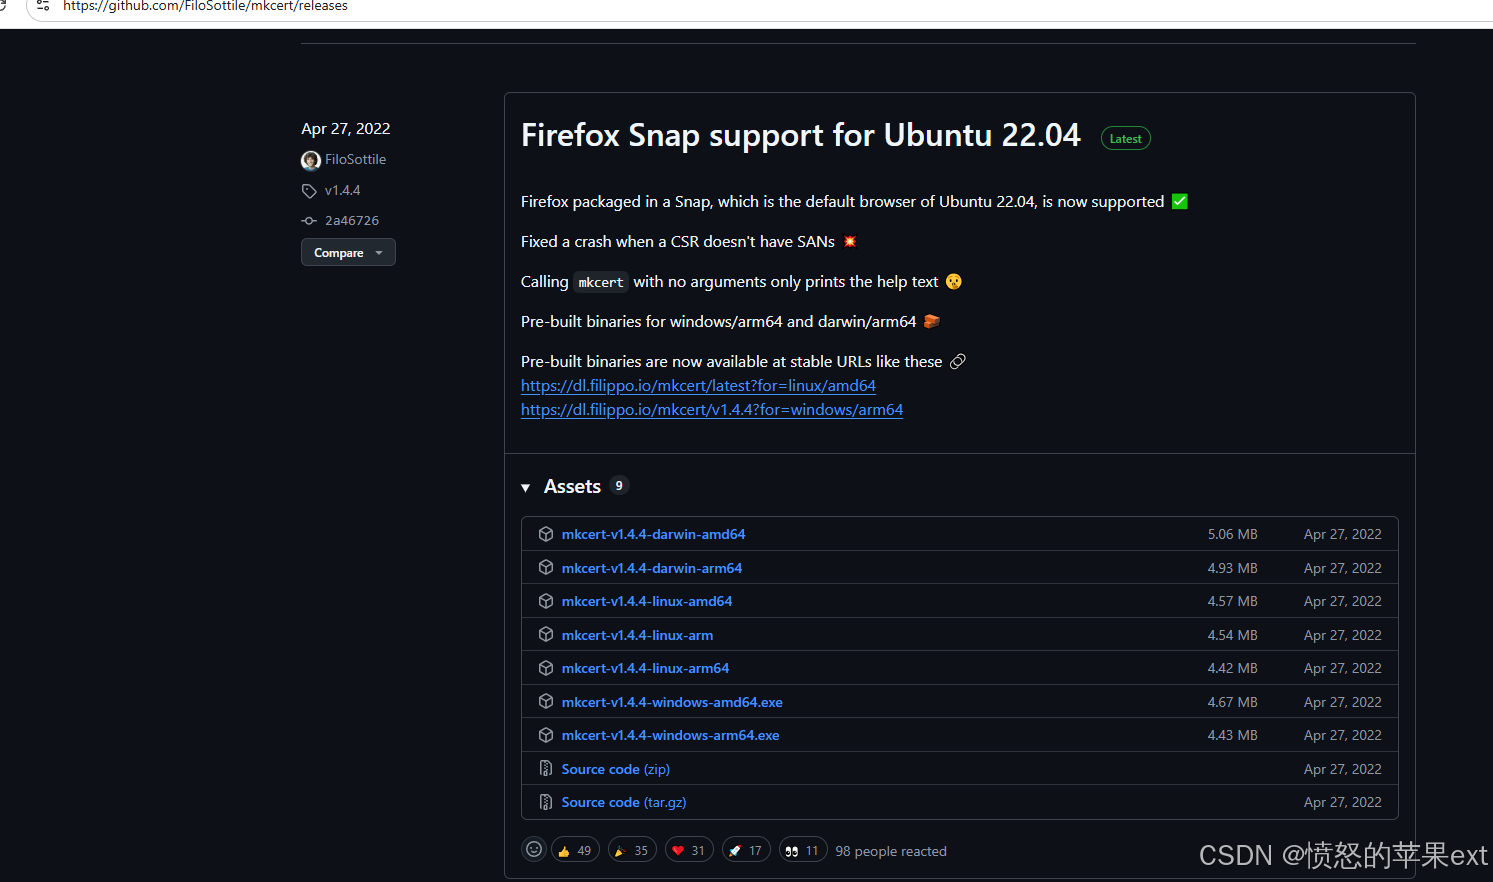The image size is (1493, 882).
Task: Open the FiloSottile profile link
Action: click(x=355, y=159)
